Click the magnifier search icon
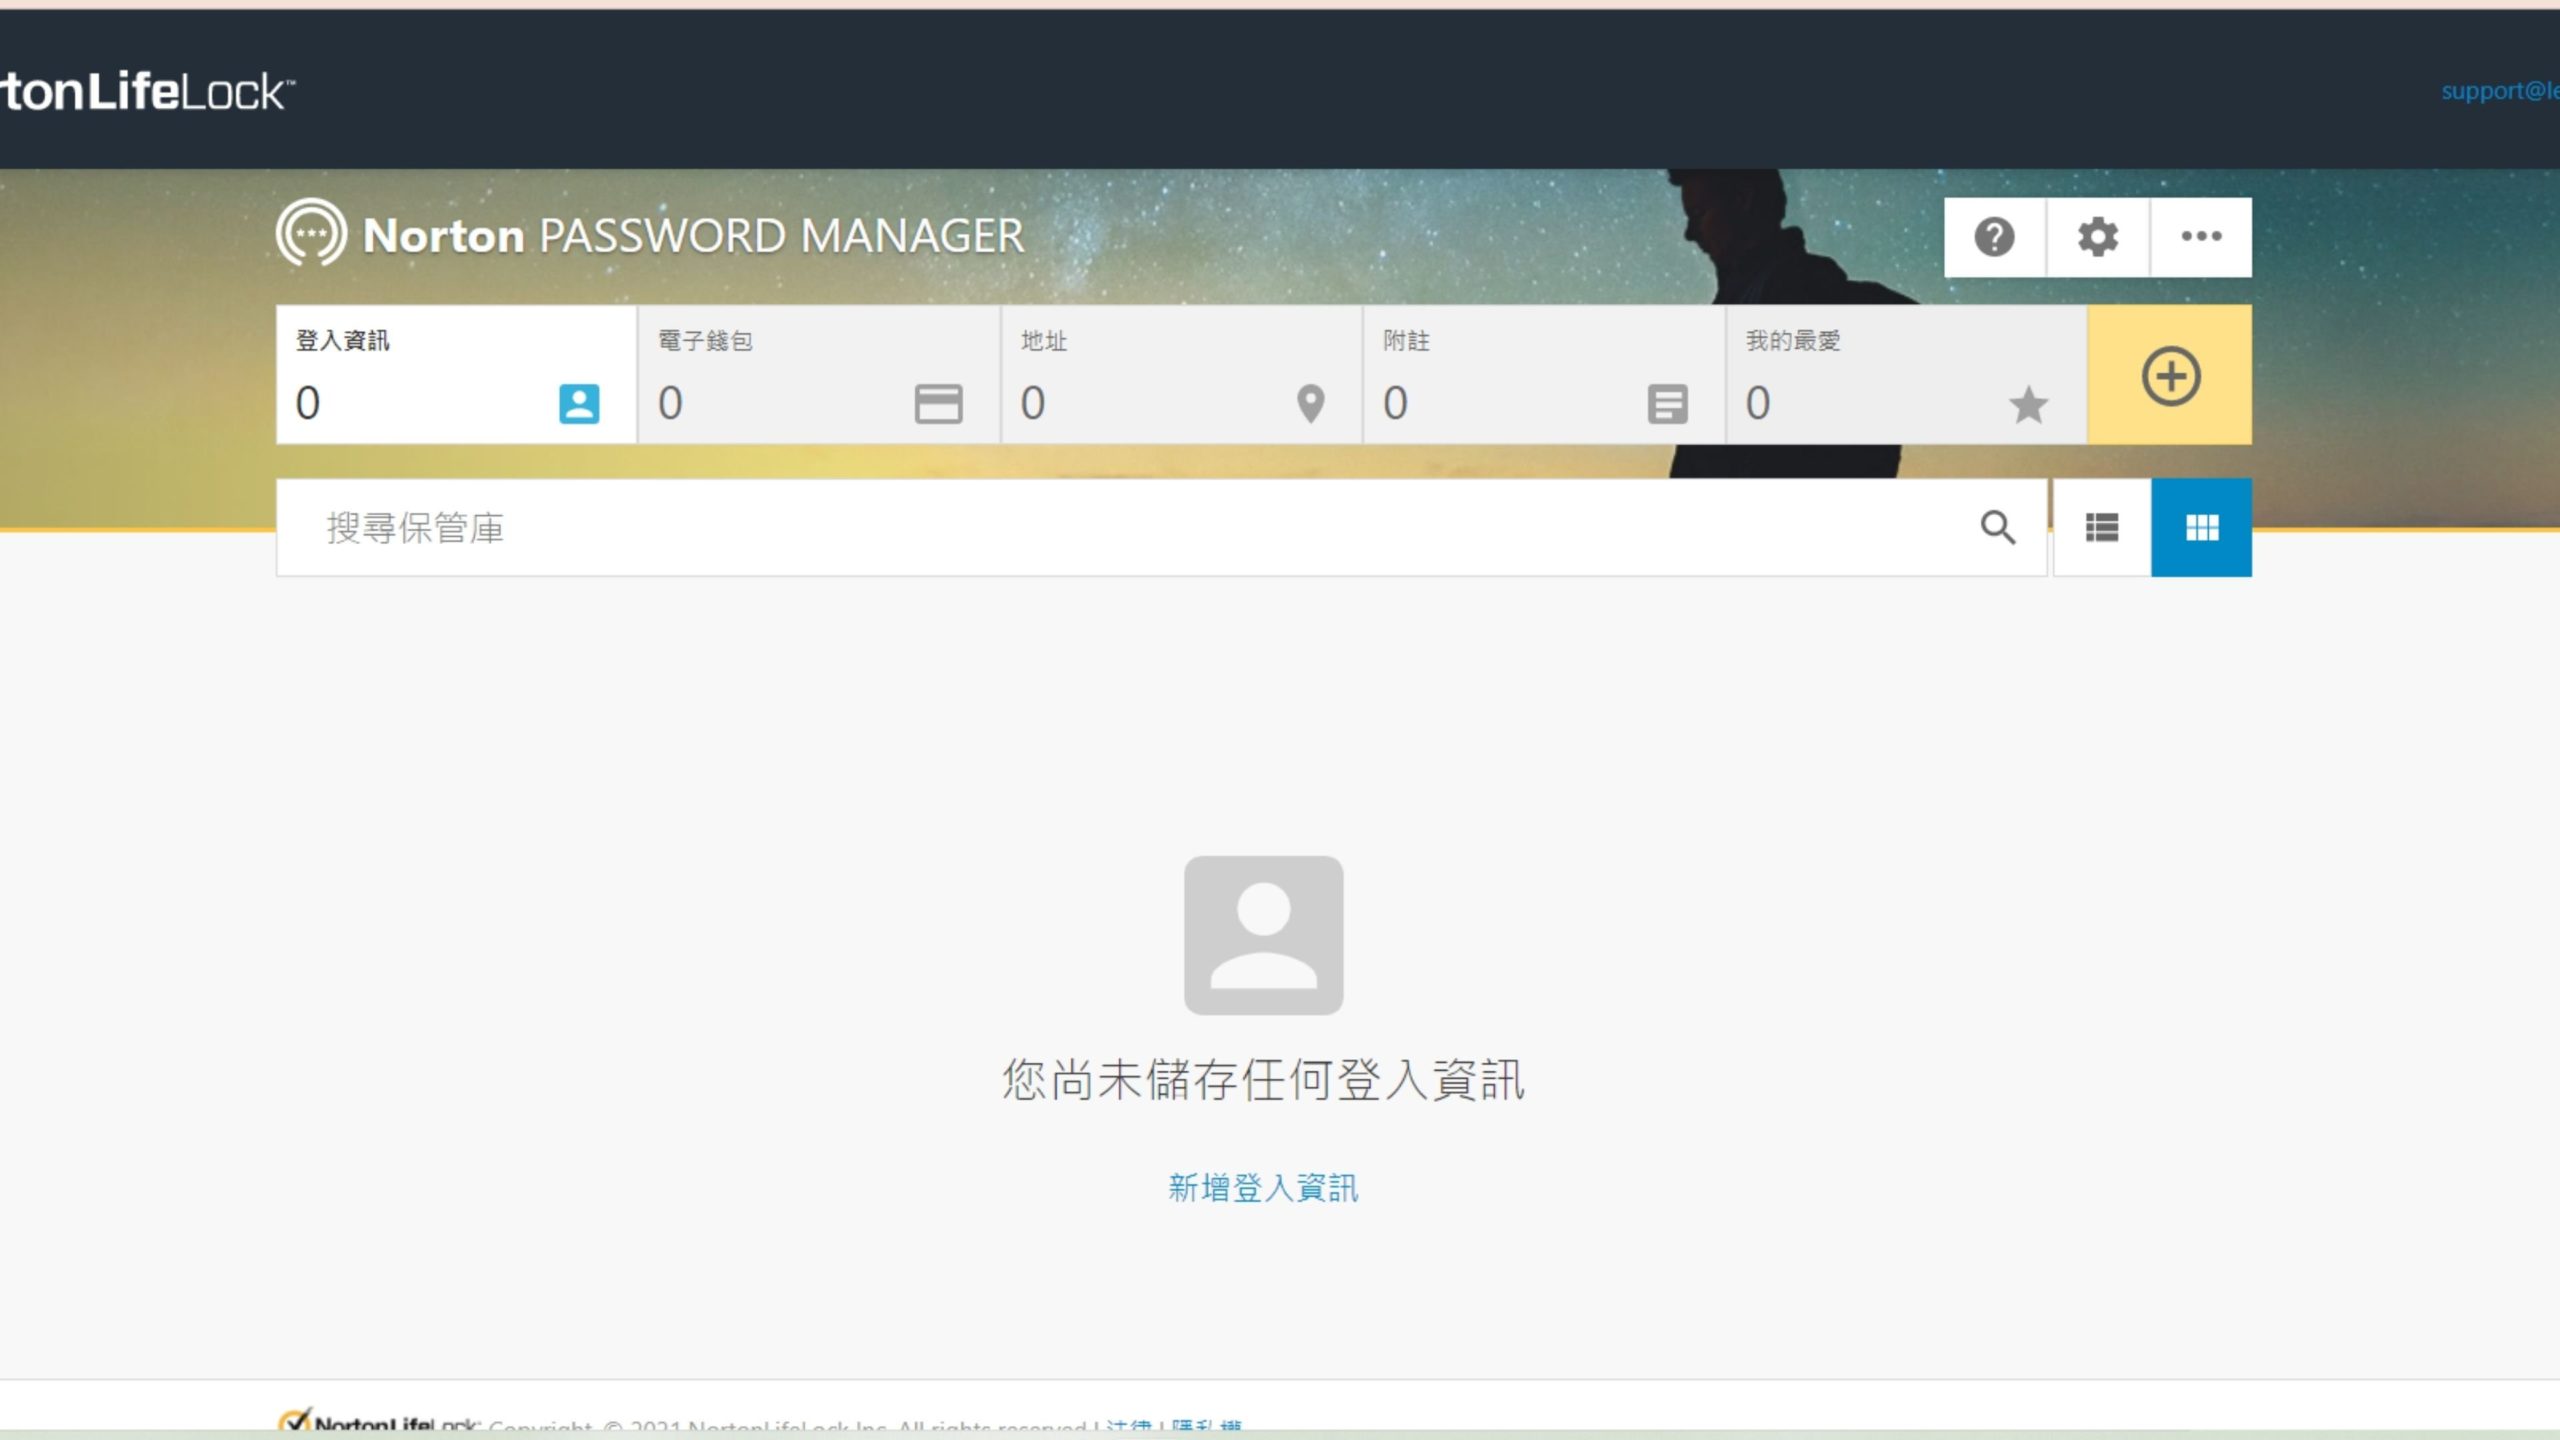Screen dimensions: 2560x1440 click(x=1997, y=527)
